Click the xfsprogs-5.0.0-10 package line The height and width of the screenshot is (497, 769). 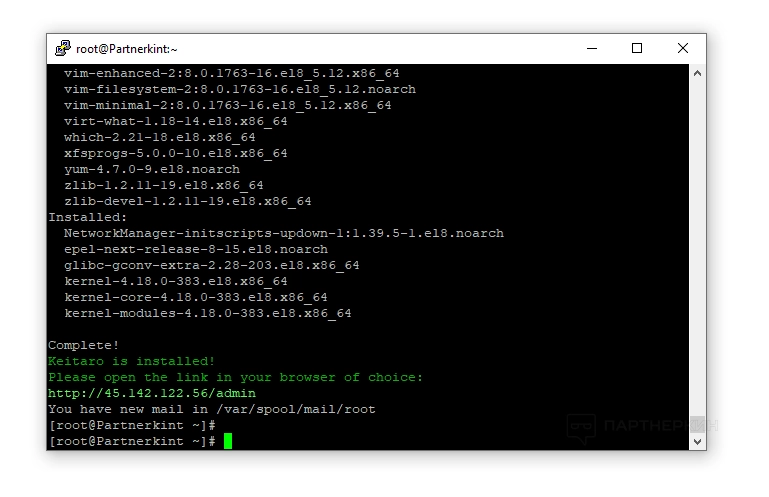(176, 153)
